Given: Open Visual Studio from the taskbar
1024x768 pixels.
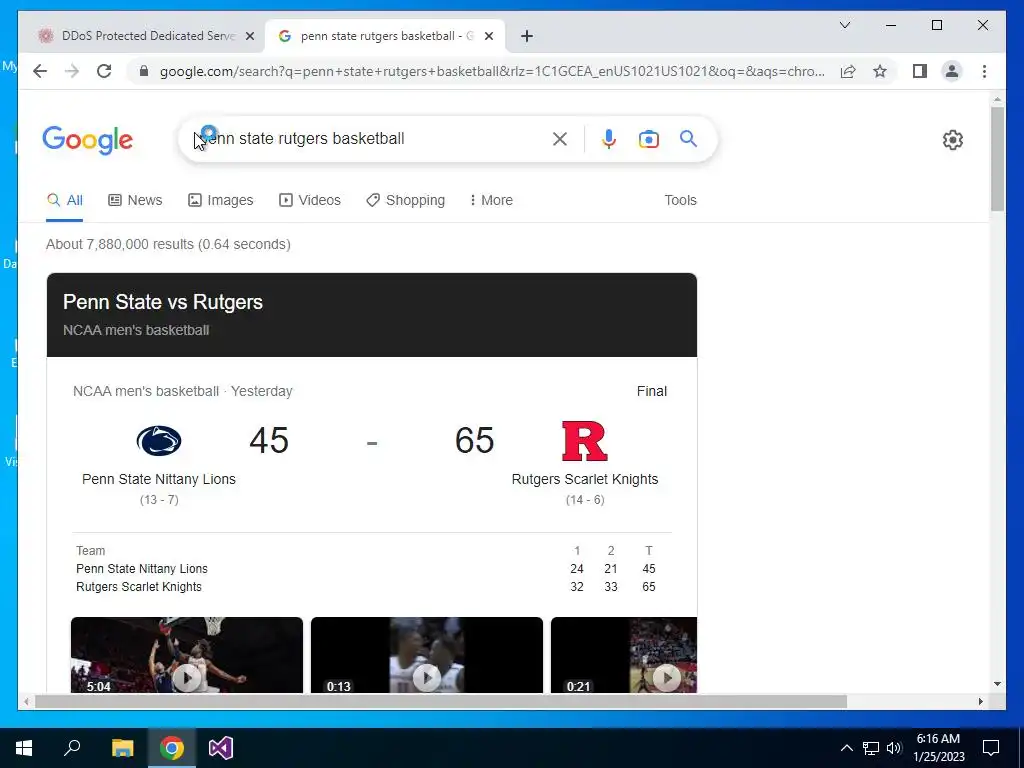Looking at the screenshot, I should coord(221,748).
